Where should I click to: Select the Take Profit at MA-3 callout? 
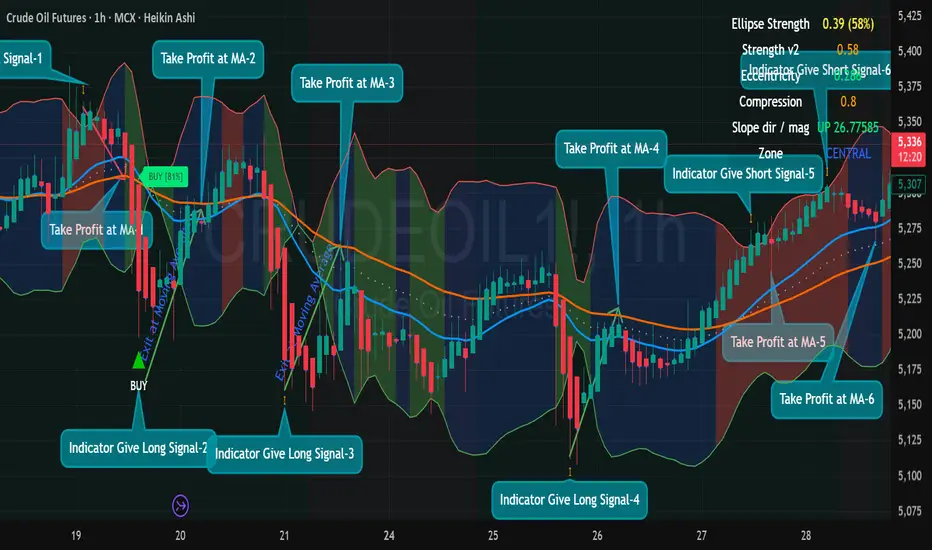point(347,83)
